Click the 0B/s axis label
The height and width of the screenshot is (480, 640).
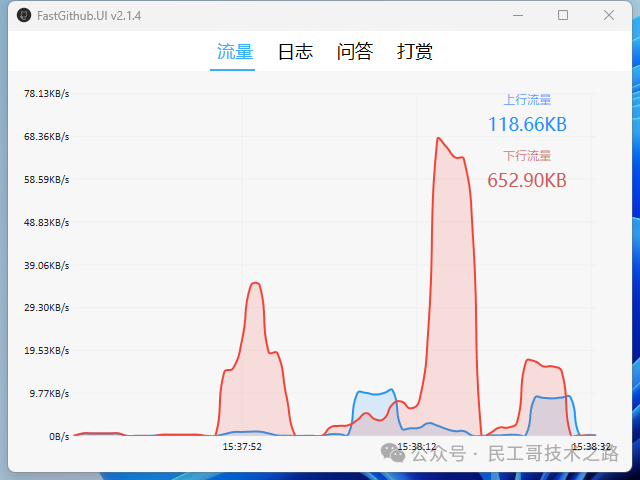click(59, 436)
